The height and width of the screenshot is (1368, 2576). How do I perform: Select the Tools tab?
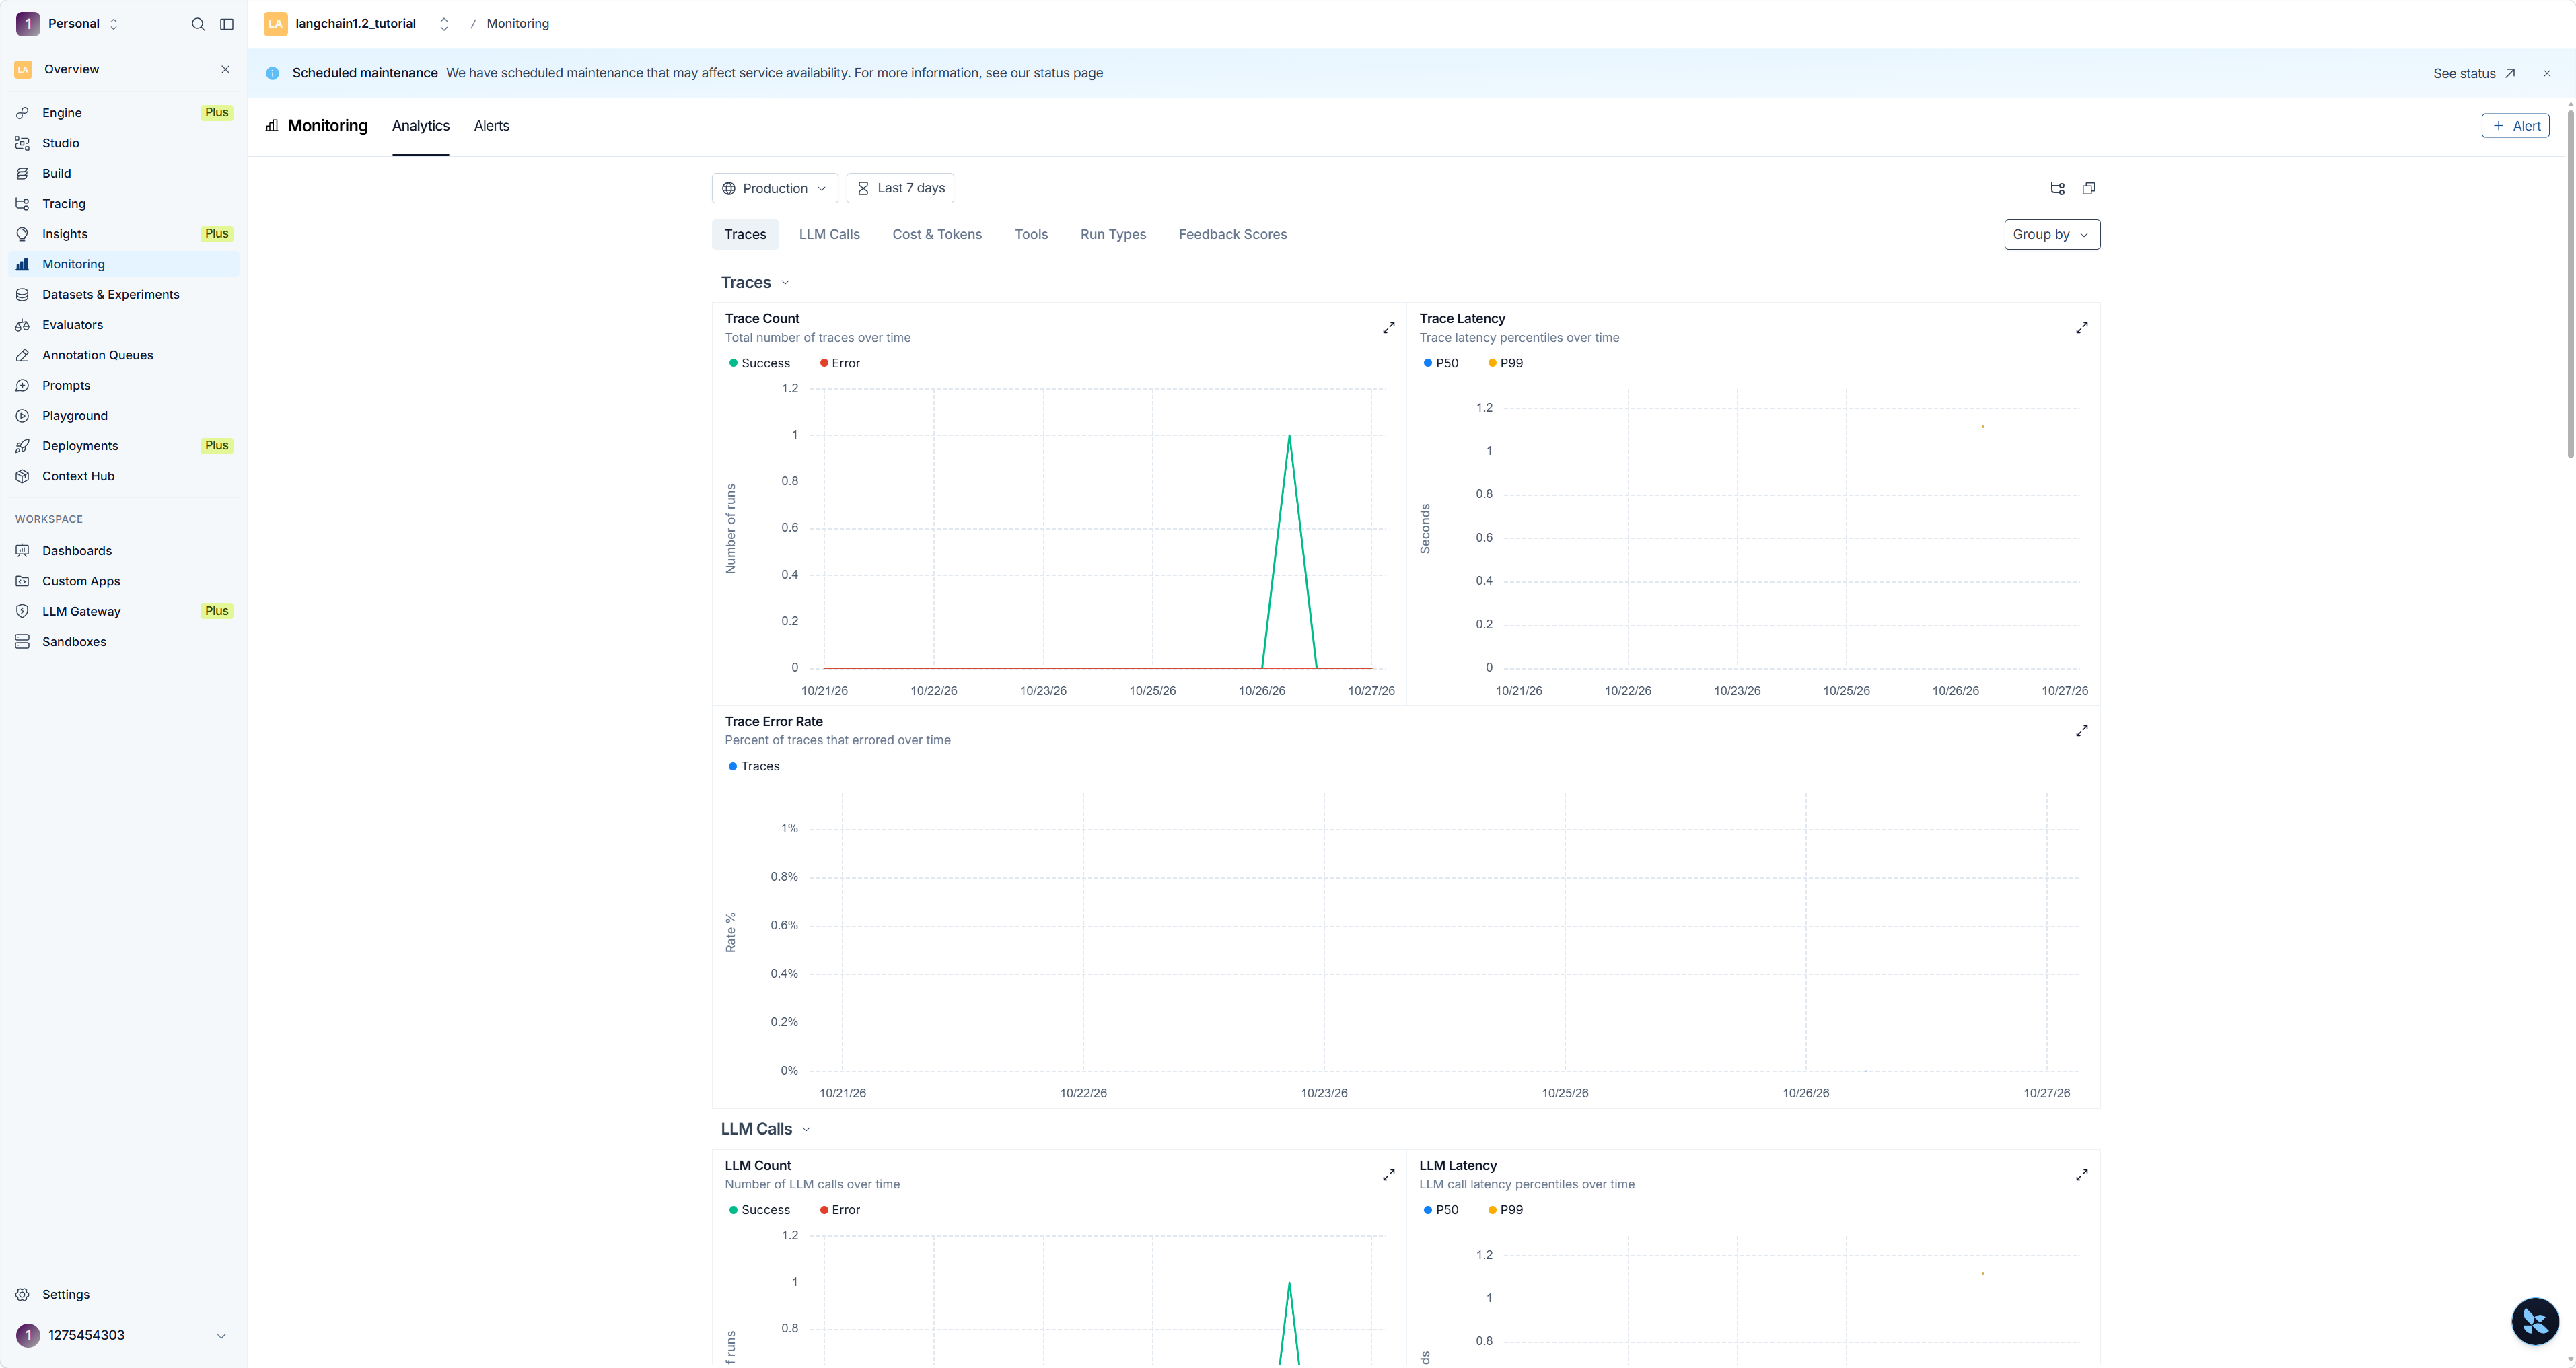click(x=1031, y=234)
